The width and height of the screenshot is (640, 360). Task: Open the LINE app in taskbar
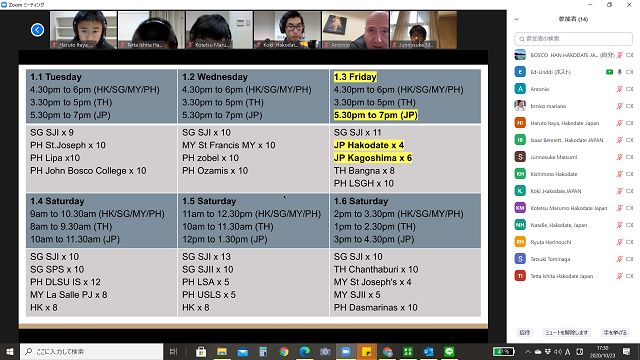pos(449,351)
